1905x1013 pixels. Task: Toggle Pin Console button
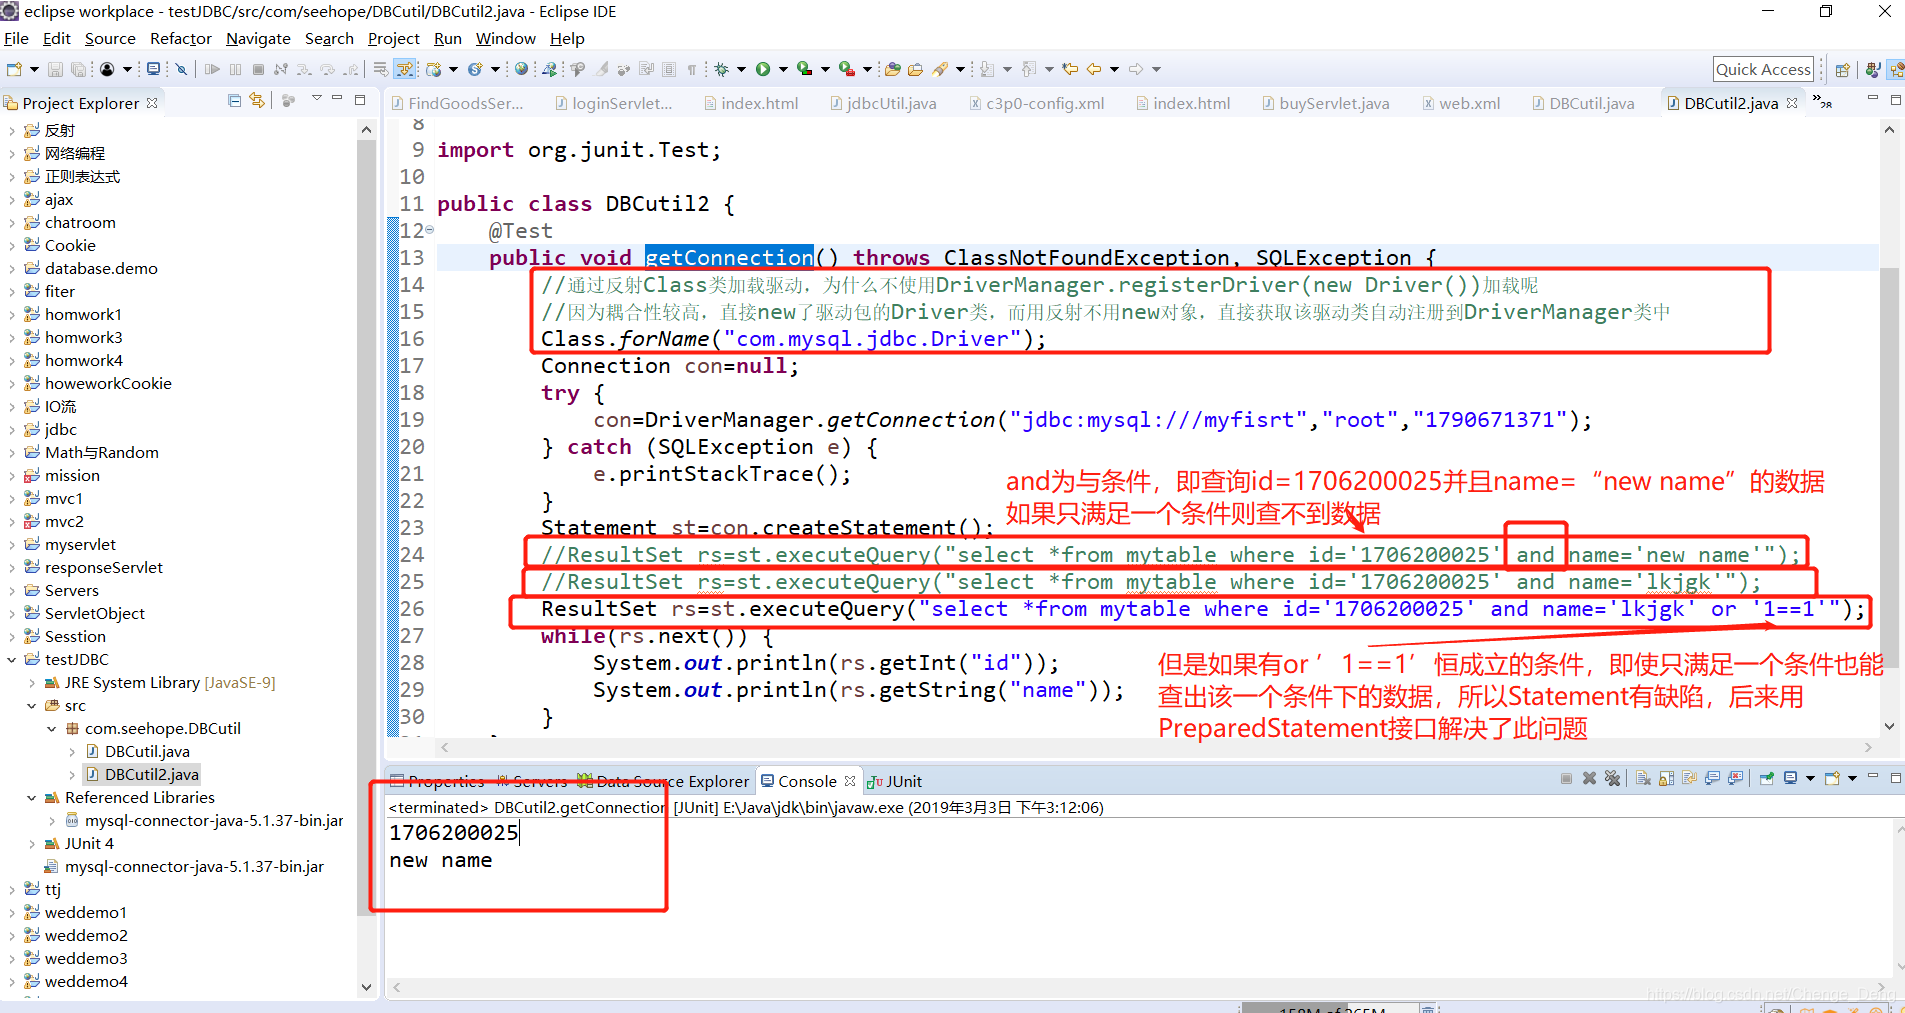pyautogui.click(x=1766, y=778)
